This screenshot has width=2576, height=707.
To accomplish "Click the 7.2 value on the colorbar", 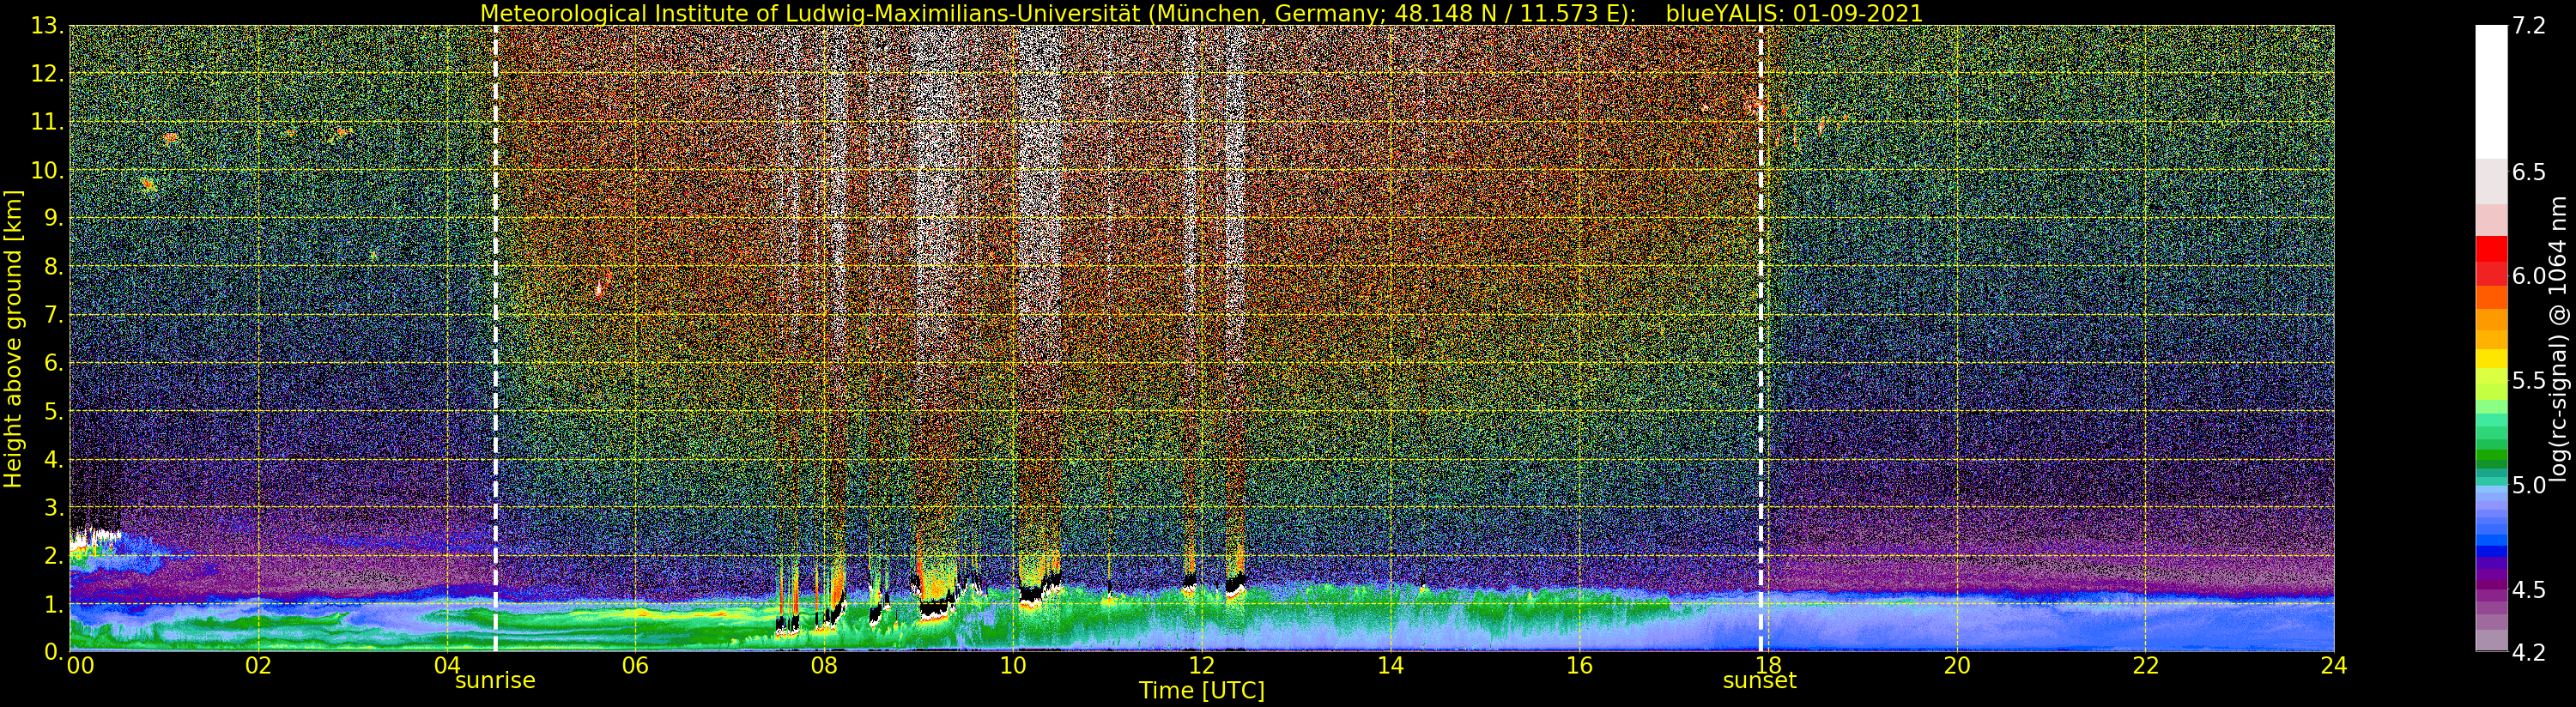I will coord(2529,26).
